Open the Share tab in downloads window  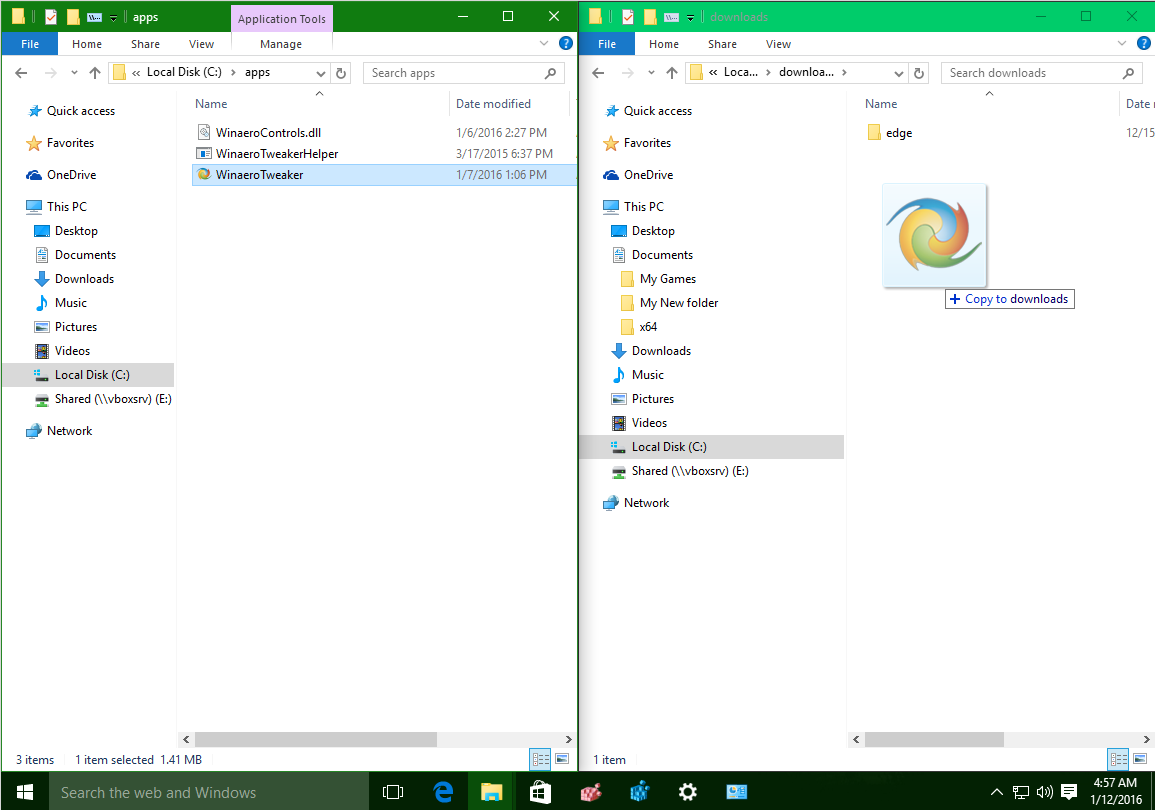722,44
